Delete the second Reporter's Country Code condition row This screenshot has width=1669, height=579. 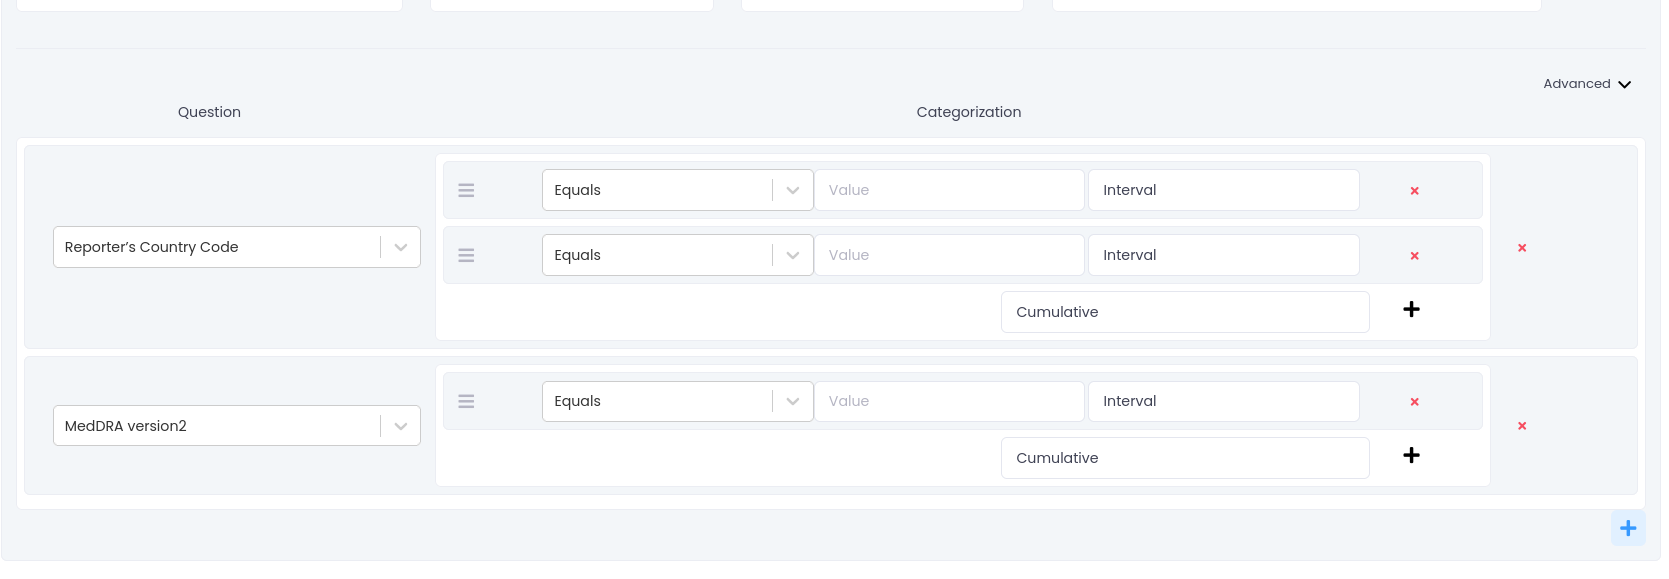click(1414, 256)
